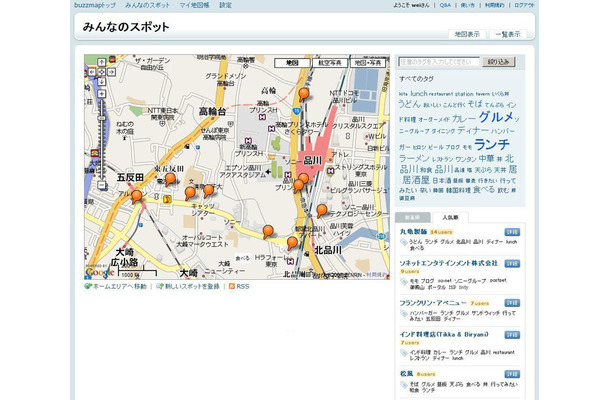Pan the map left with the arrow
This screenshot has height=400, width=610.
92,72
